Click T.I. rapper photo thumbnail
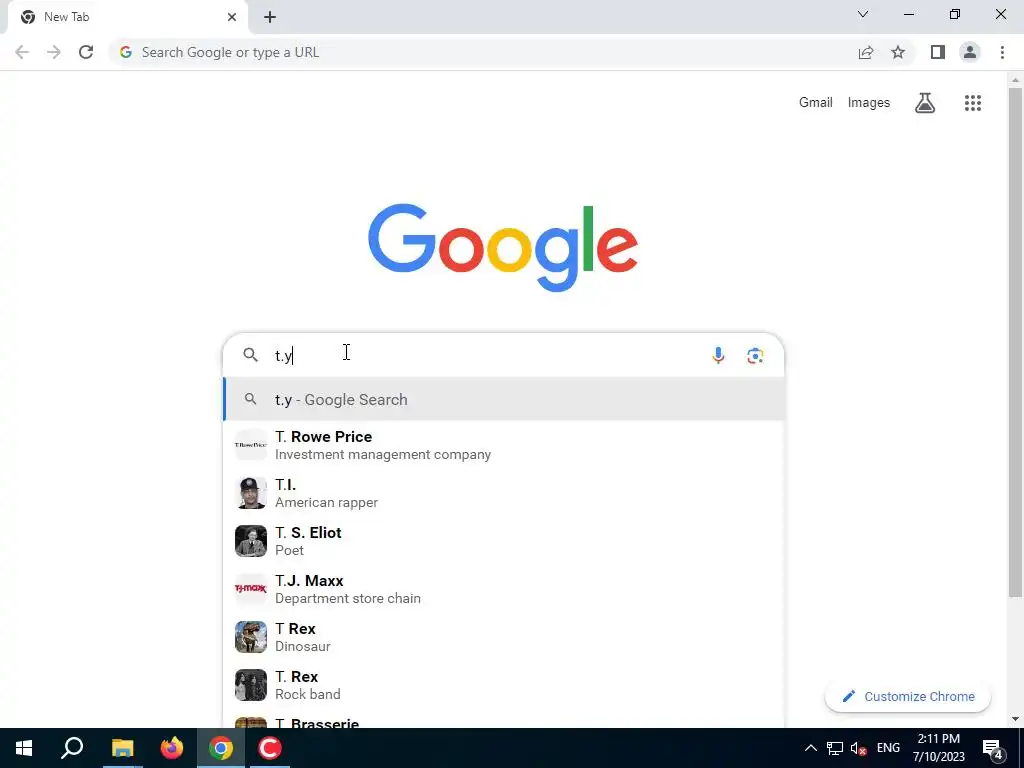Image resolution: width=1024 pixels, height=768 pixels. tap(251, 493)
